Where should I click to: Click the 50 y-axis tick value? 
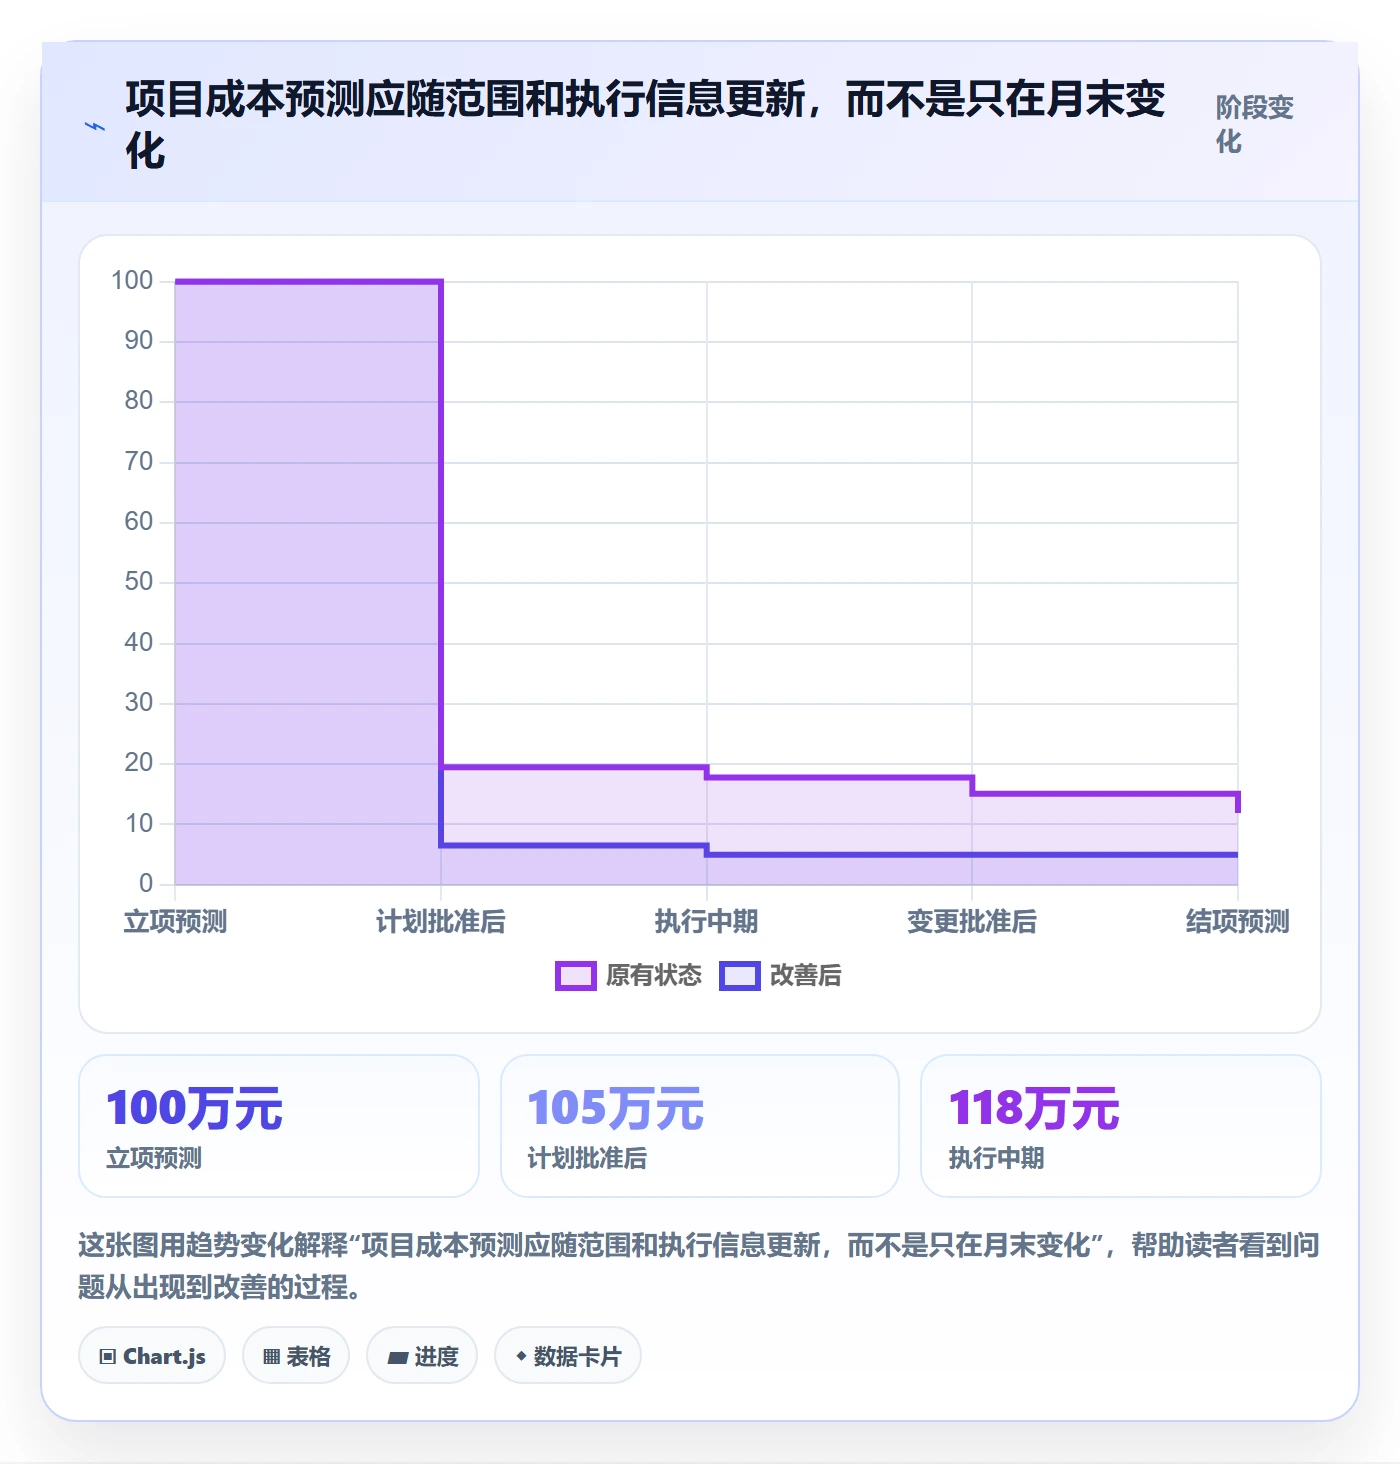139,582
